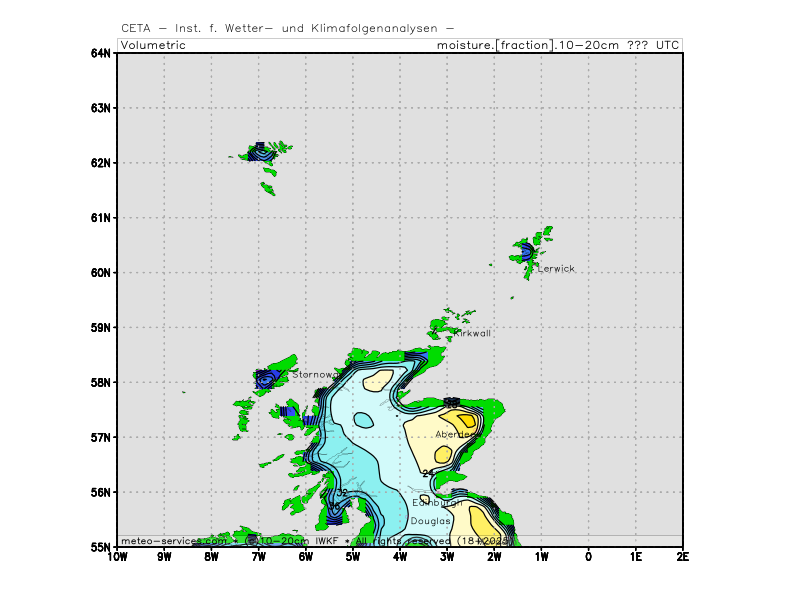Select the 60N latitude label
Image resolution: width=800 pixels, height=600 pixels.
pos(101,273)
